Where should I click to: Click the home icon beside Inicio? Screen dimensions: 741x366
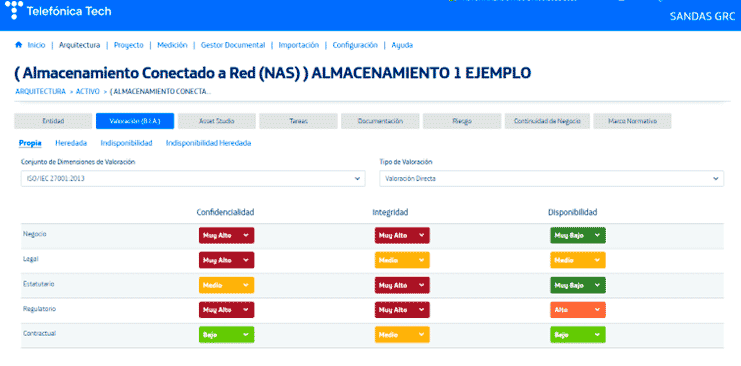(19, 45)
